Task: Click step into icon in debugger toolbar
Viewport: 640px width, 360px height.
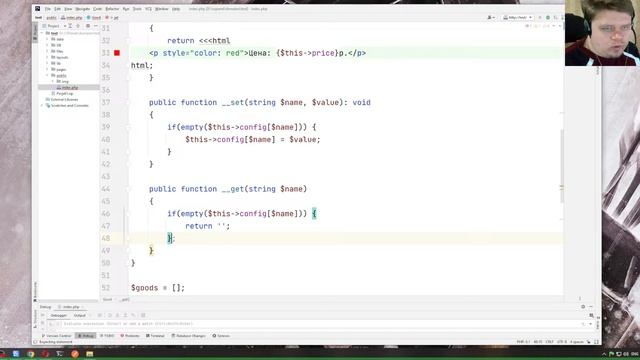Action: [117, 315]
